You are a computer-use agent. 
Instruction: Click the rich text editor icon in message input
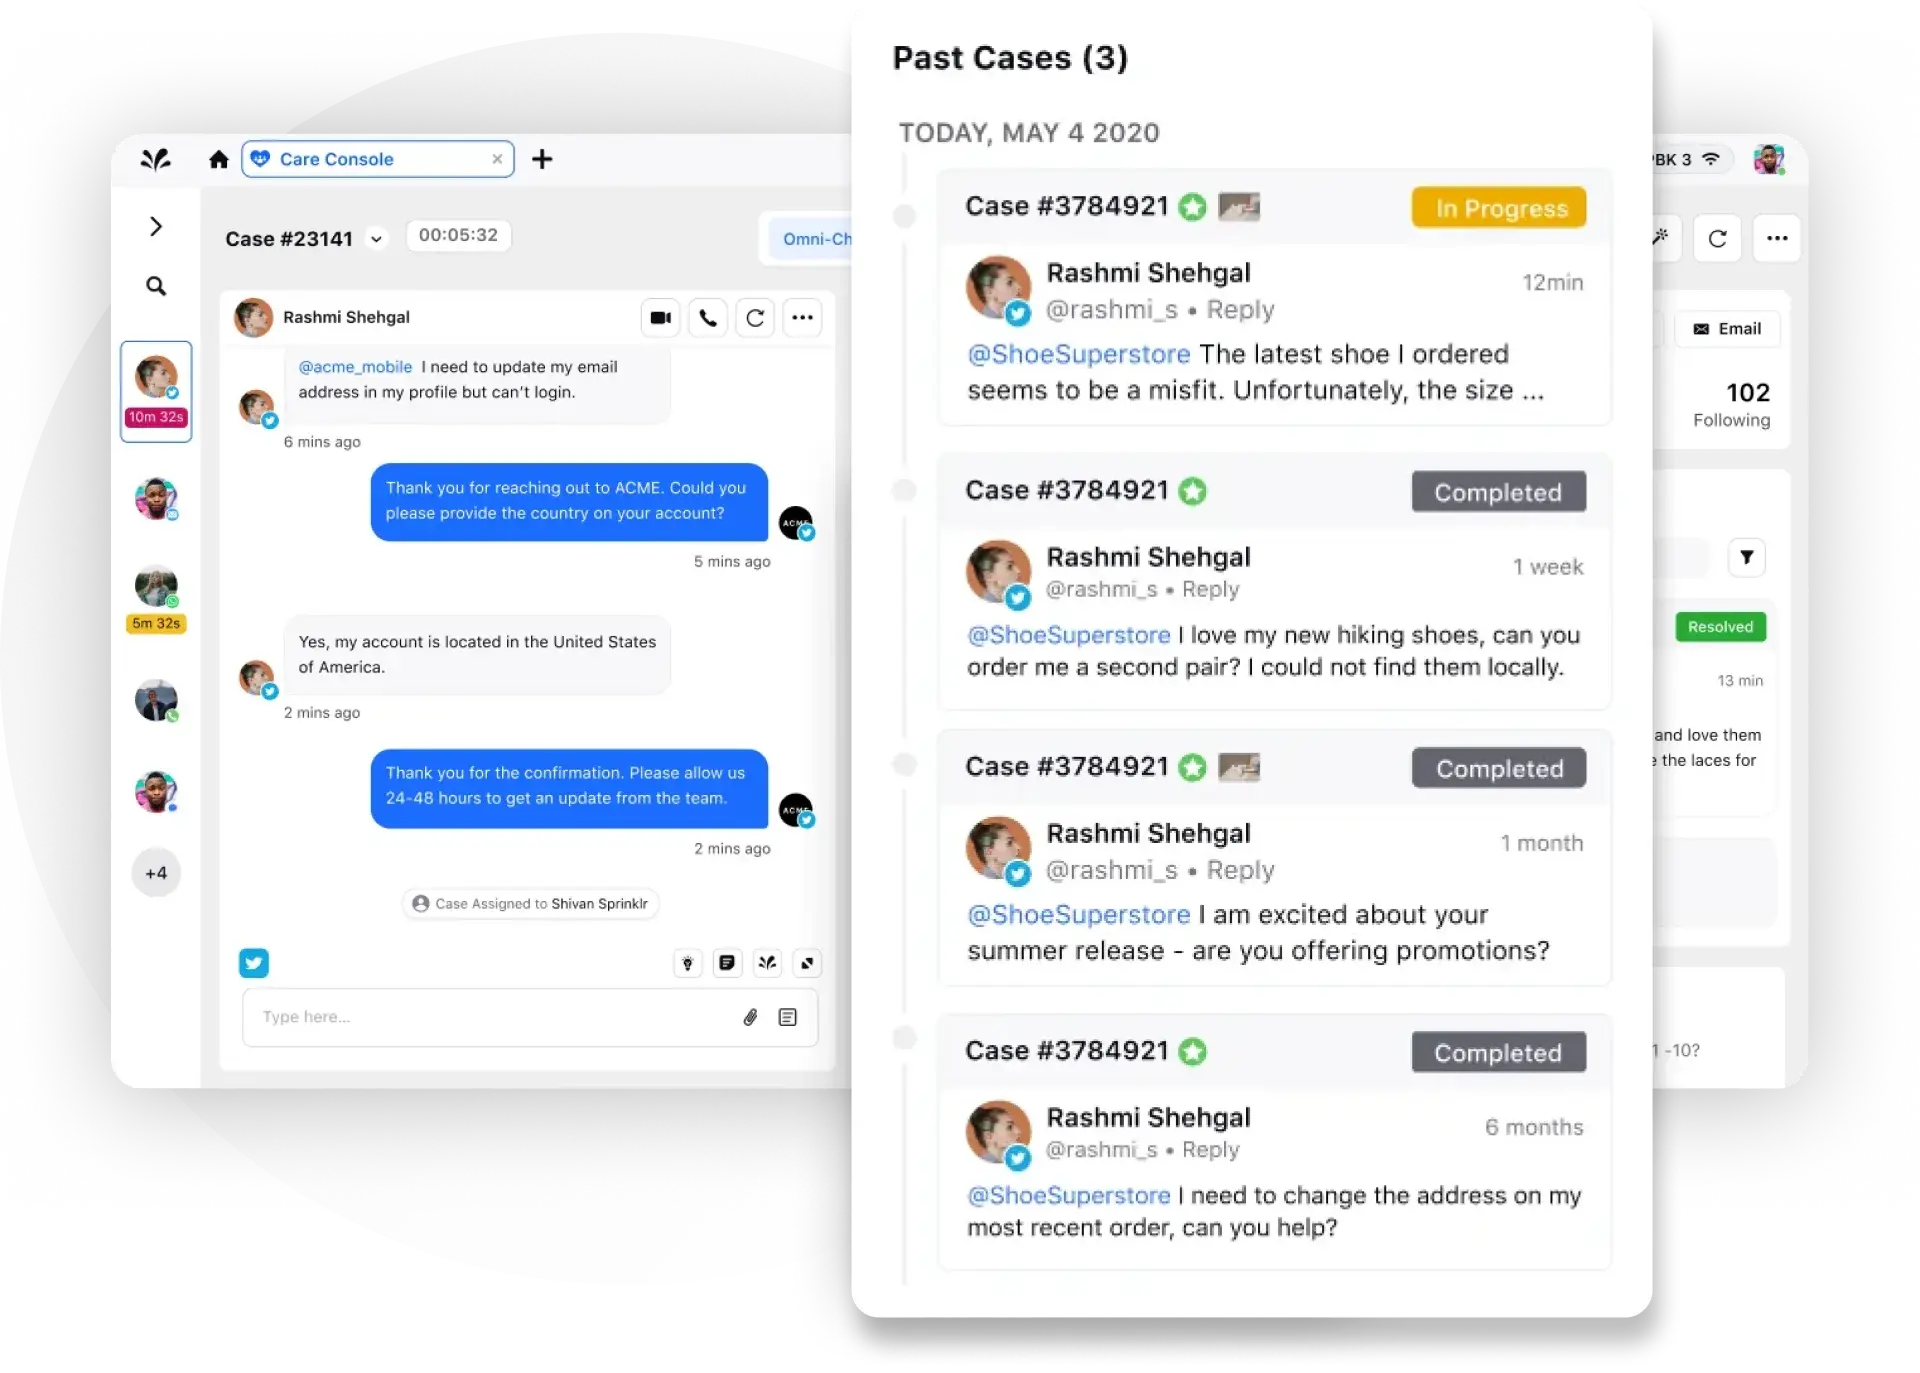(788, 1016)
